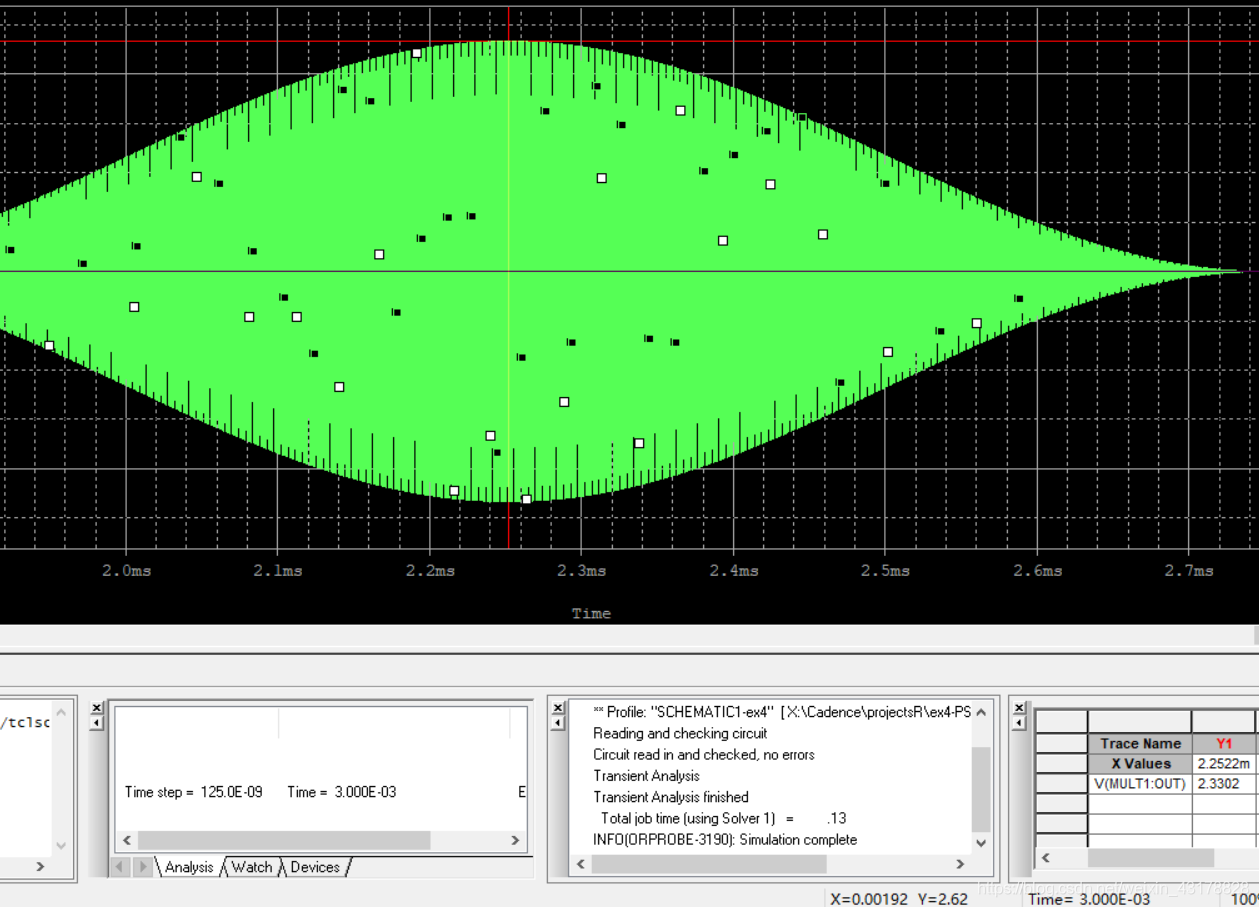Click the cursor table horizontal scrollbar thumb
The width and height of the screenshot is (1259, 907).
tap(1150, 857)
